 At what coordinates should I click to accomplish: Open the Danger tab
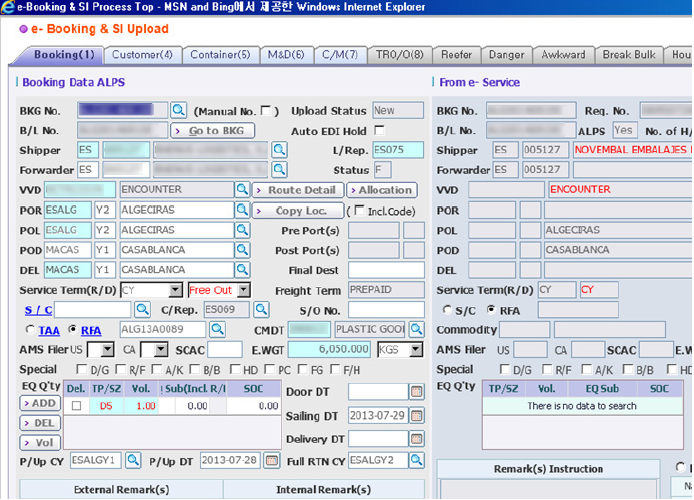tap(506, 55)
